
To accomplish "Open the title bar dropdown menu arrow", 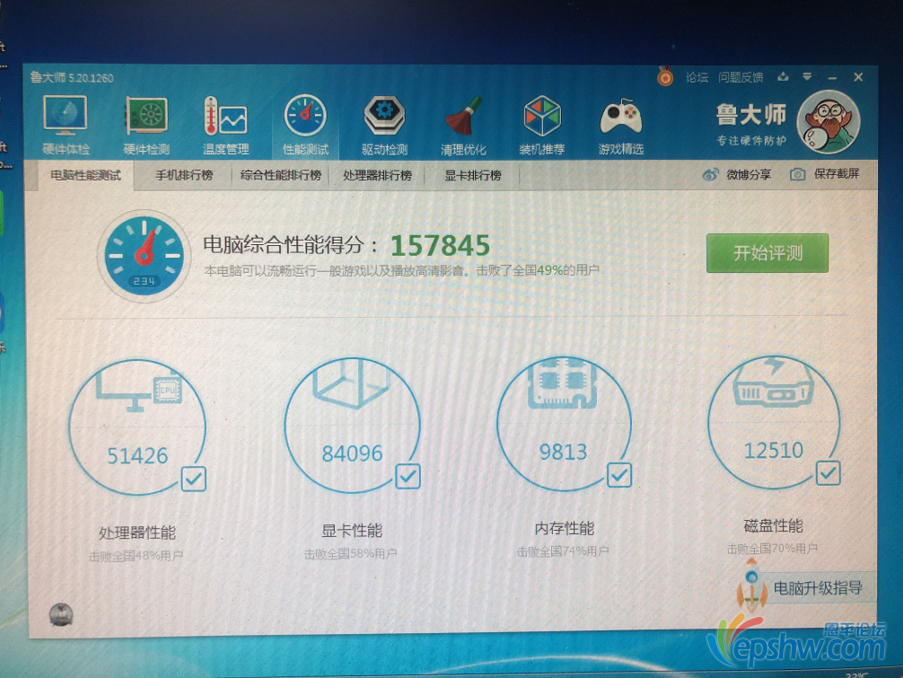I will click(x=807, y=77).
